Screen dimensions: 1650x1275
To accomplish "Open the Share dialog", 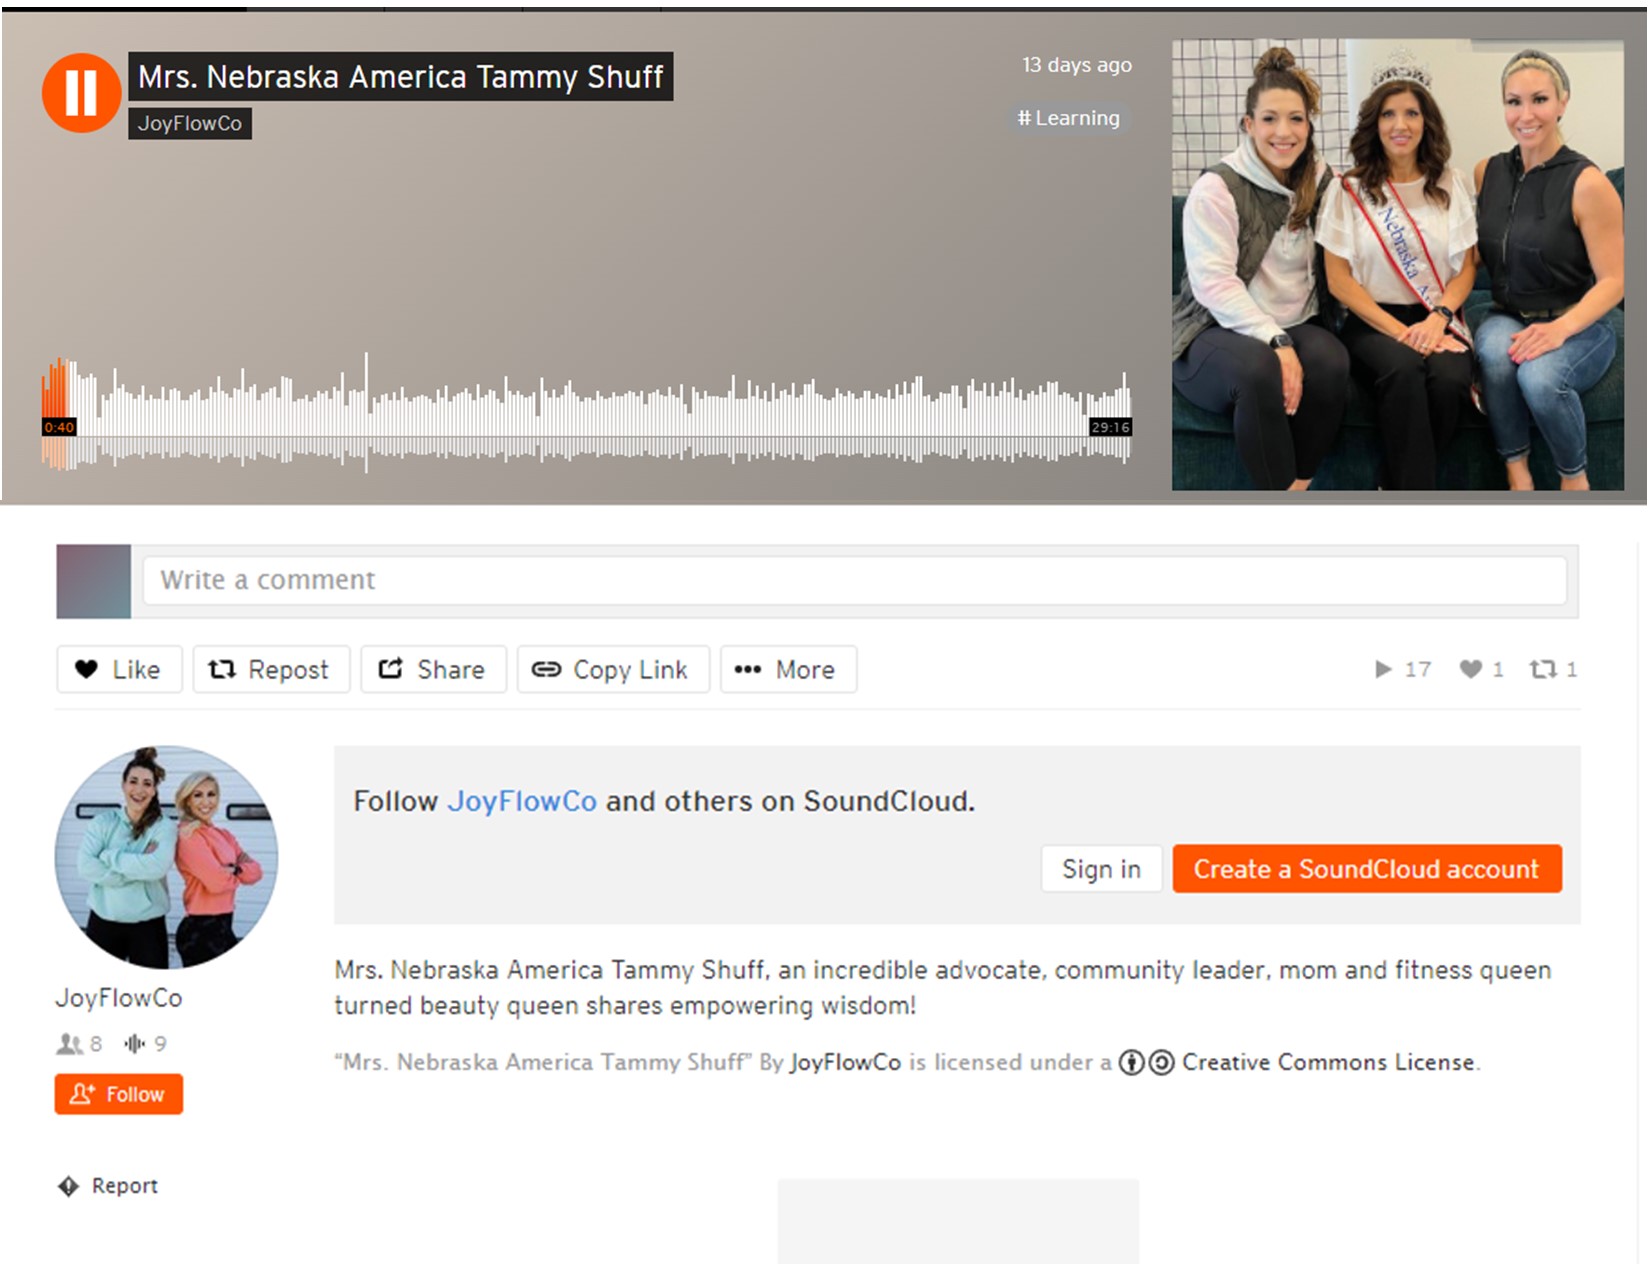I will pos(433,669).
